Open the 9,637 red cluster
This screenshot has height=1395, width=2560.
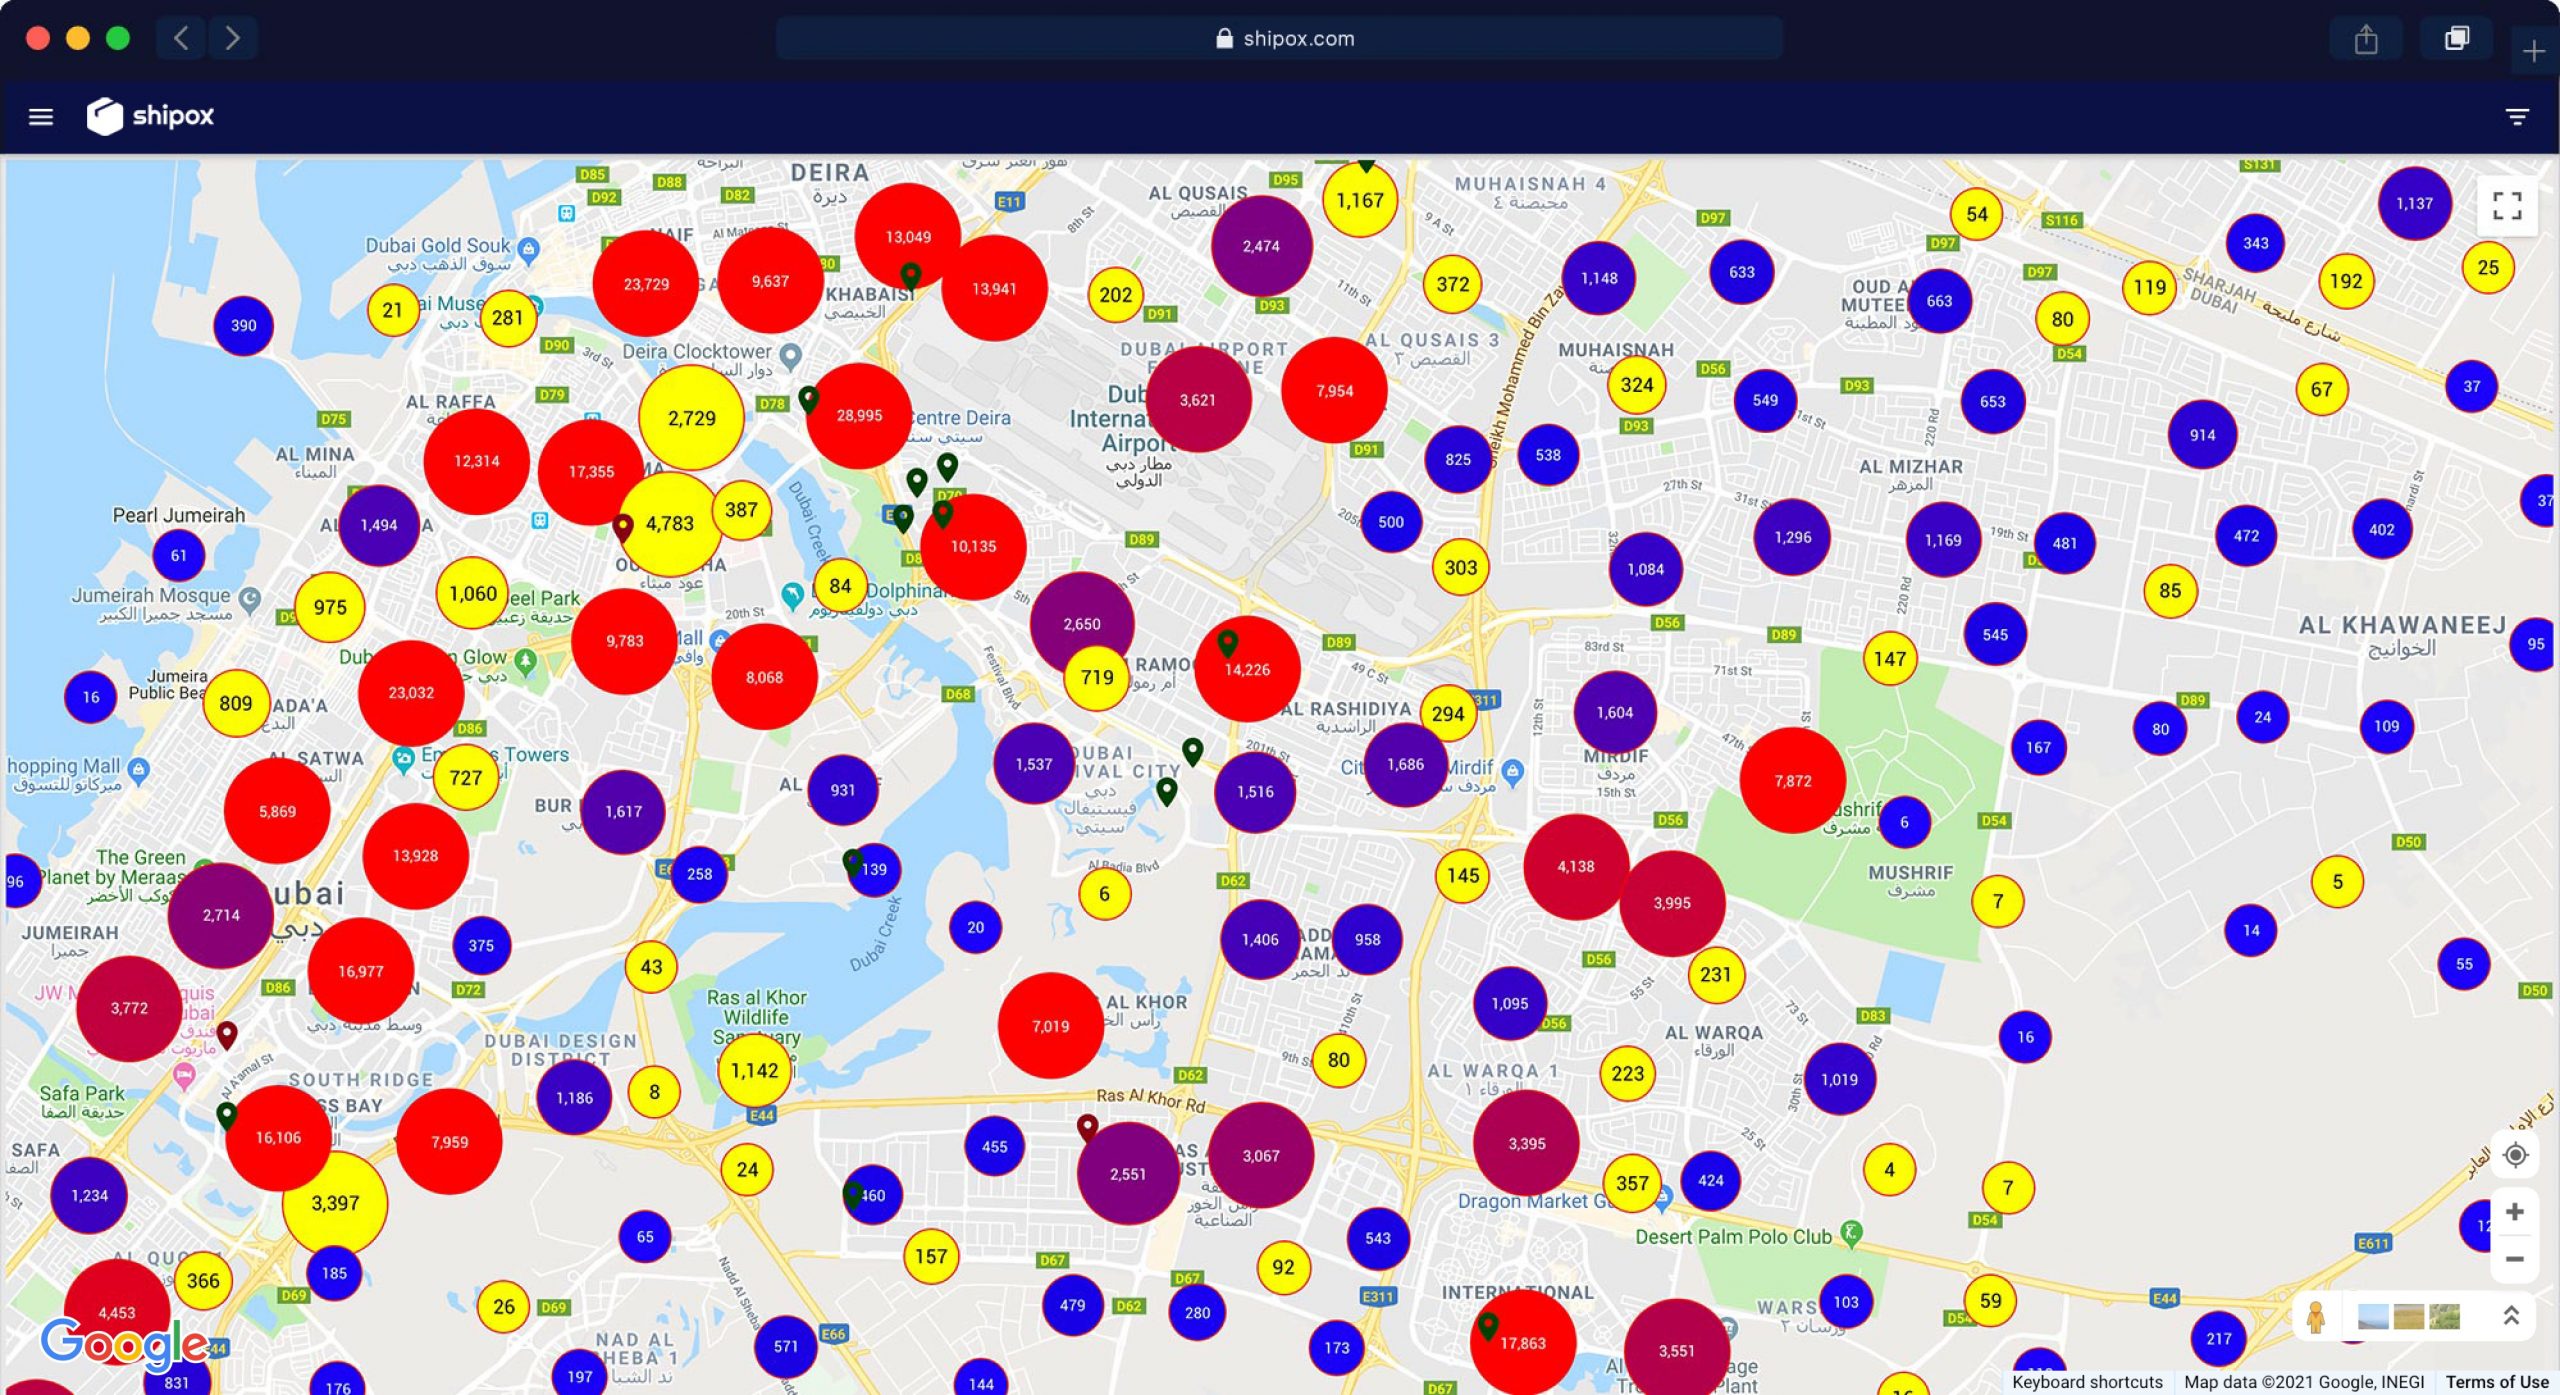click(770, 281)
